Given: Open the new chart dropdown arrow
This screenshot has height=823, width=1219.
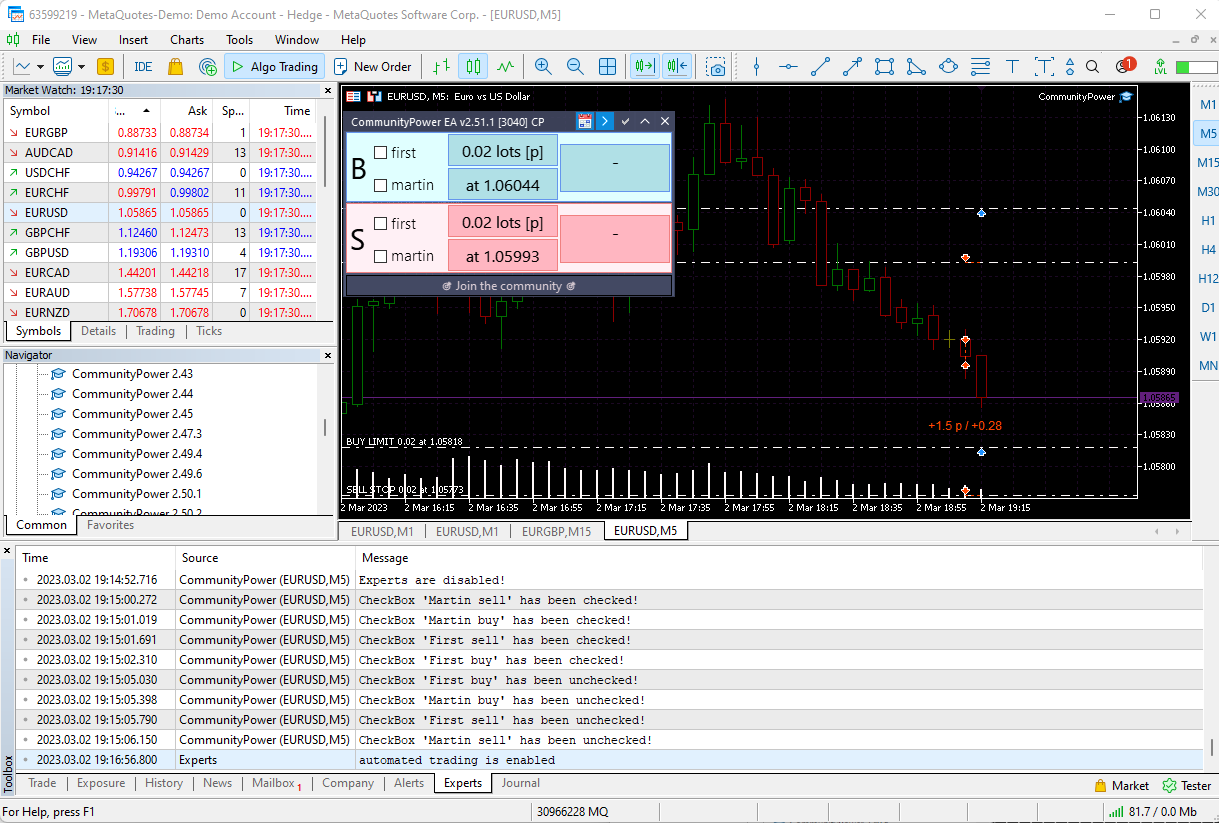Looking at the screenshot, I should click(40, 67).
